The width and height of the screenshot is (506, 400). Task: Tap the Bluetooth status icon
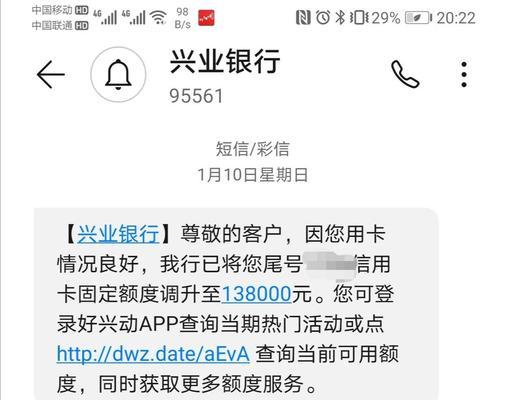click(x=340, y=17)
